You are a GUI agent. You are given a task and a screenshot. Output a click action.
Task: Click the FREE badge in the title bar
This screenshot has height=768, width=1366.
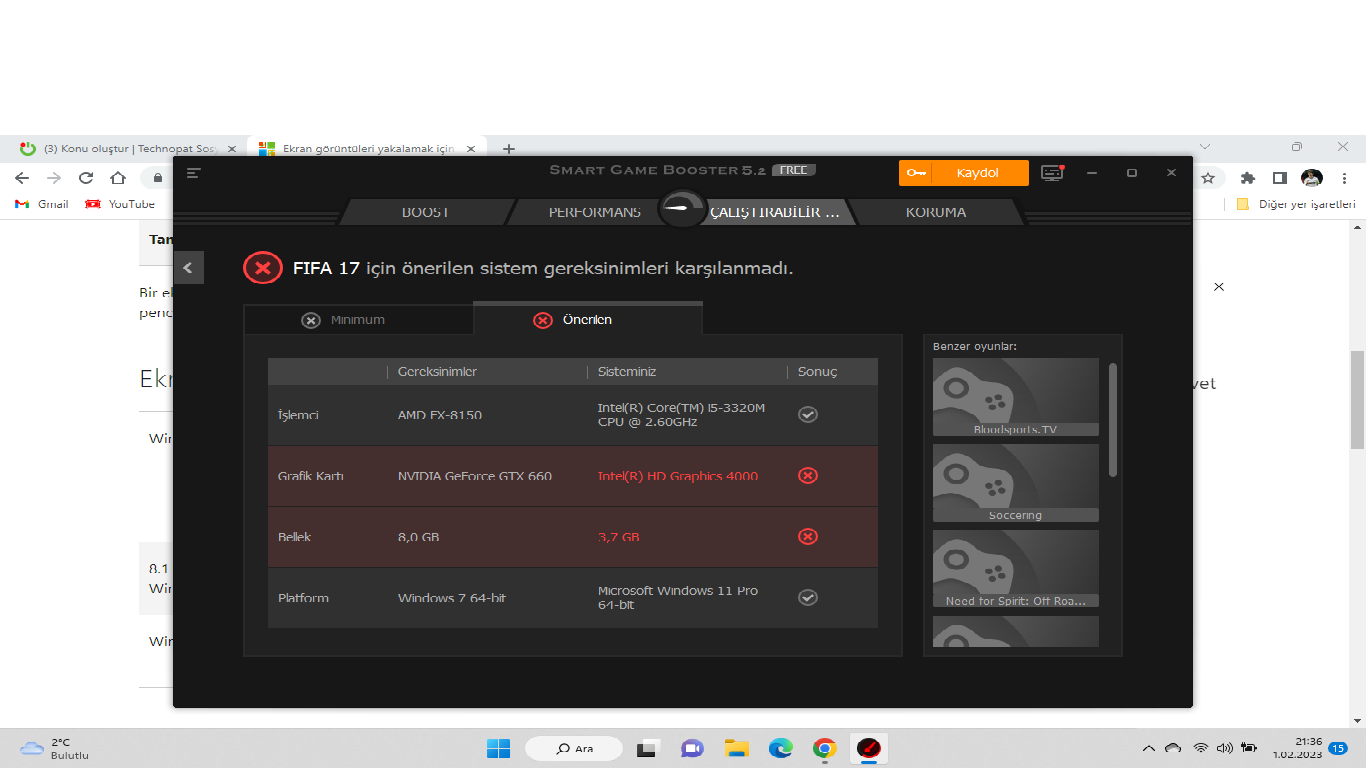(x=794, y=170)
